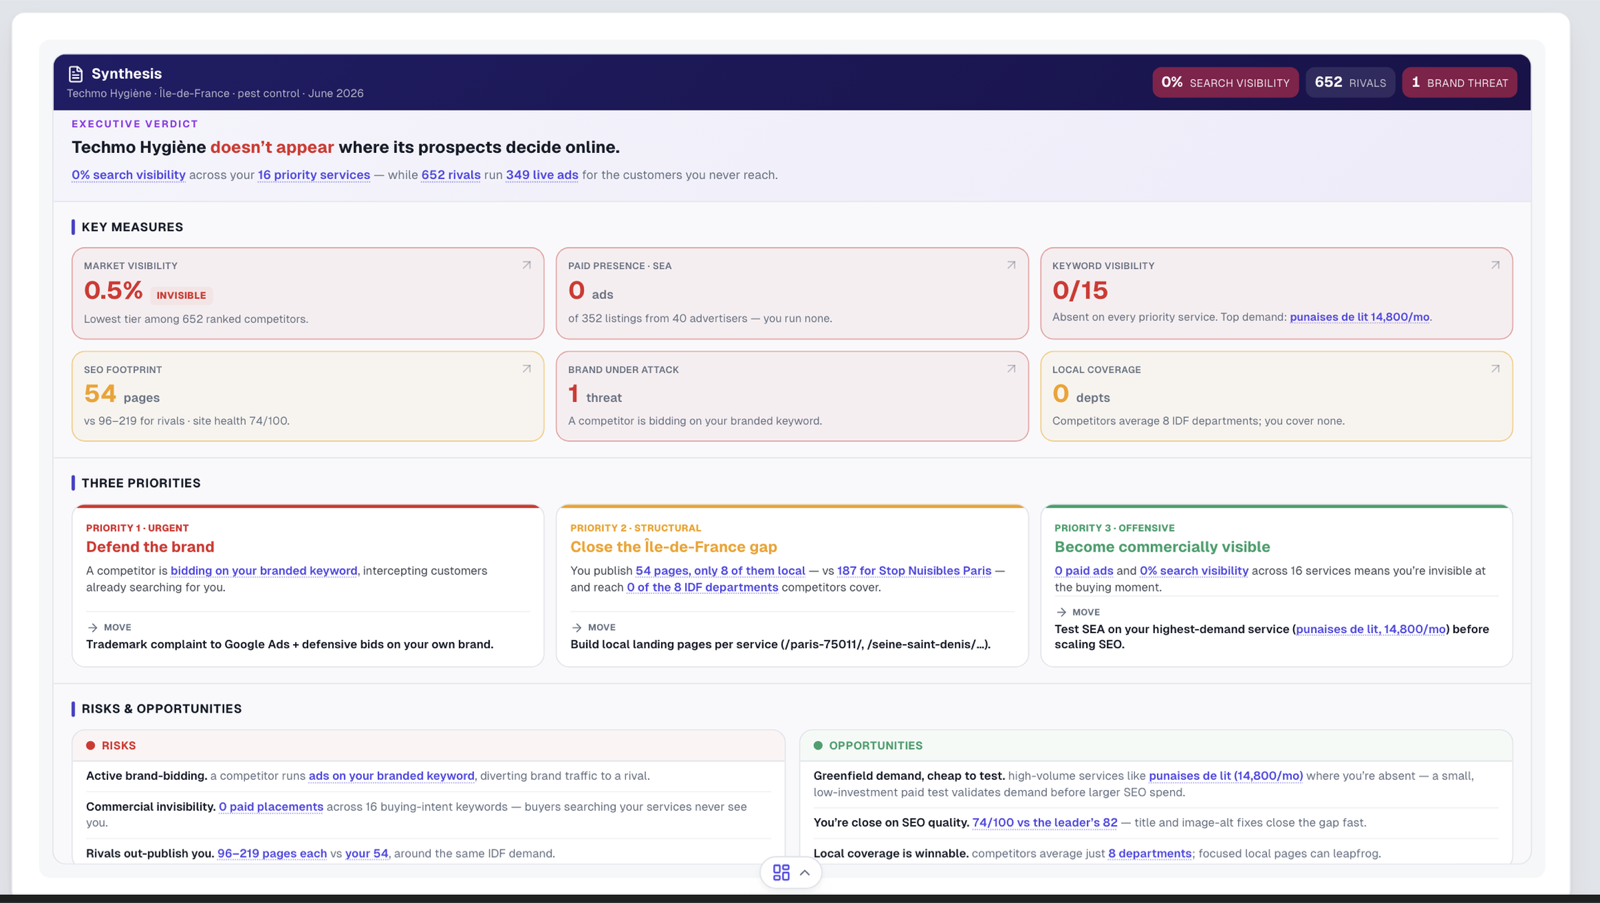
Task: Open Paid Presence SEA card expand arrow
Action: tap(1011, 265)
